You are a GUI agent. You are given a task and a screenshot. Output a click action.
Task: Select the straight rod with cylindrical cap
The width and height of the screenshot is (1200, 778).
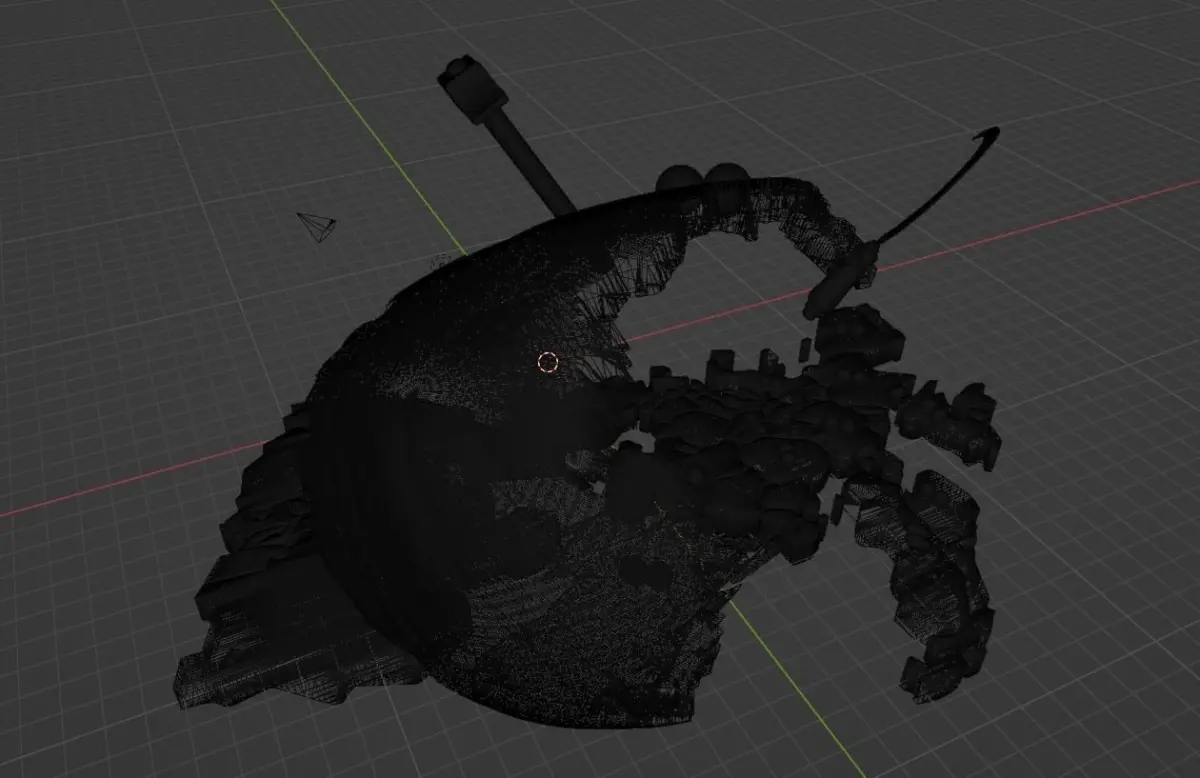click(506, 134)
